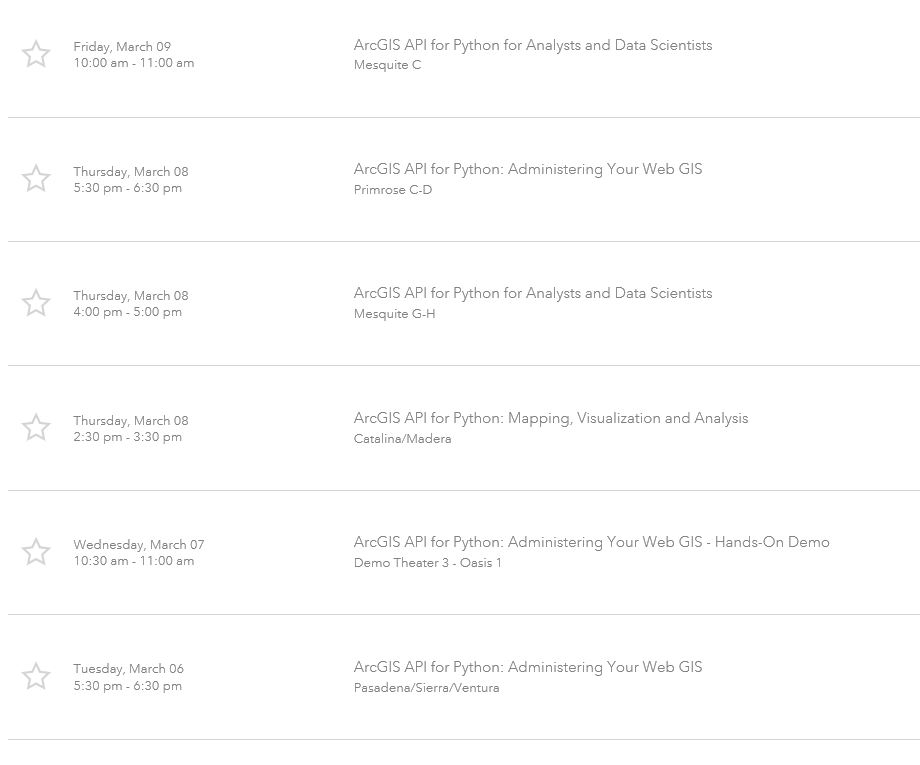The image size is (920, 765).
Task: Click Pasadena/Sierra/Ventura location text
Action: click(x=427, y=688)
